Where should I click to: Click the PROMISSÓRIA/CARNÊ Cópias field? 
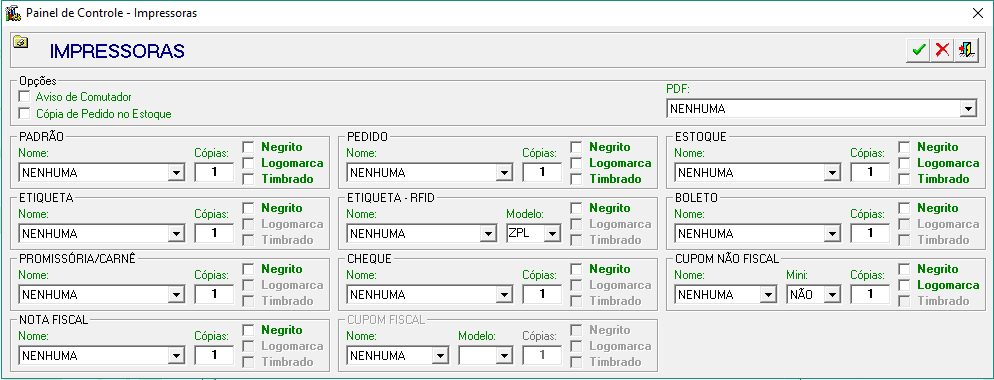pyautogui.click(x=214, y=295)
